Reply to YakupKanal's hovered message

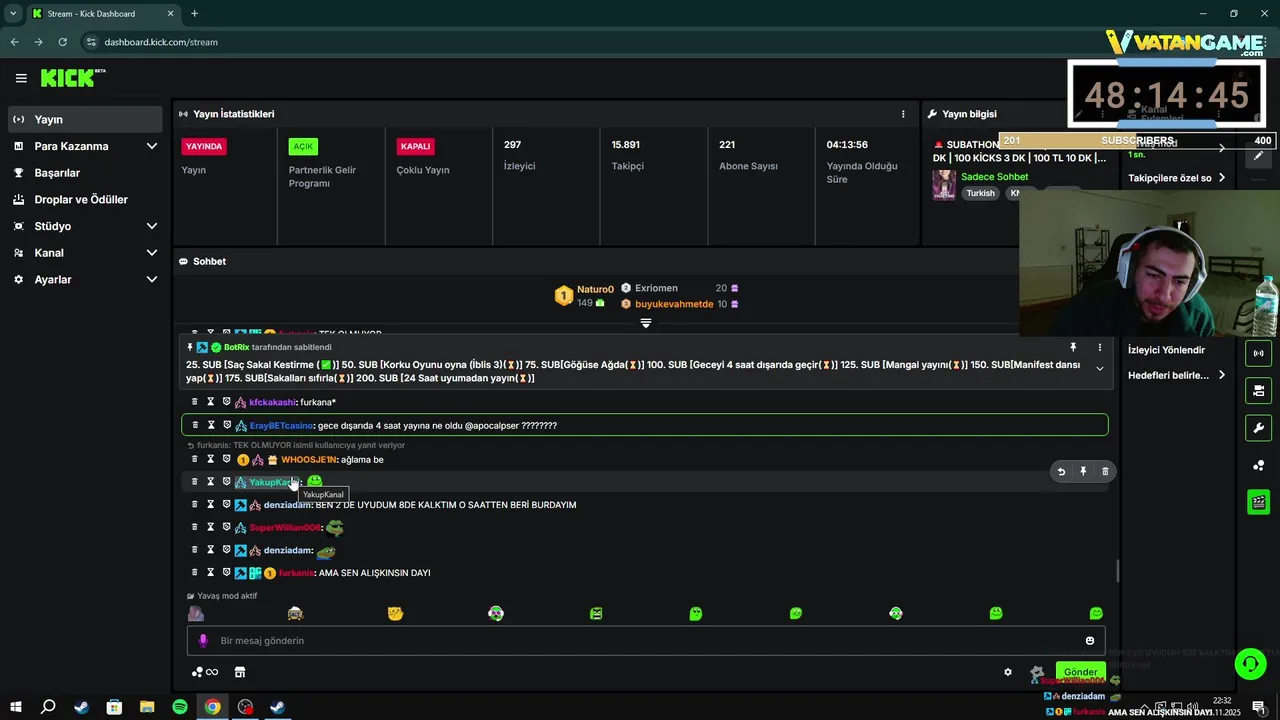coord(1061,471)
